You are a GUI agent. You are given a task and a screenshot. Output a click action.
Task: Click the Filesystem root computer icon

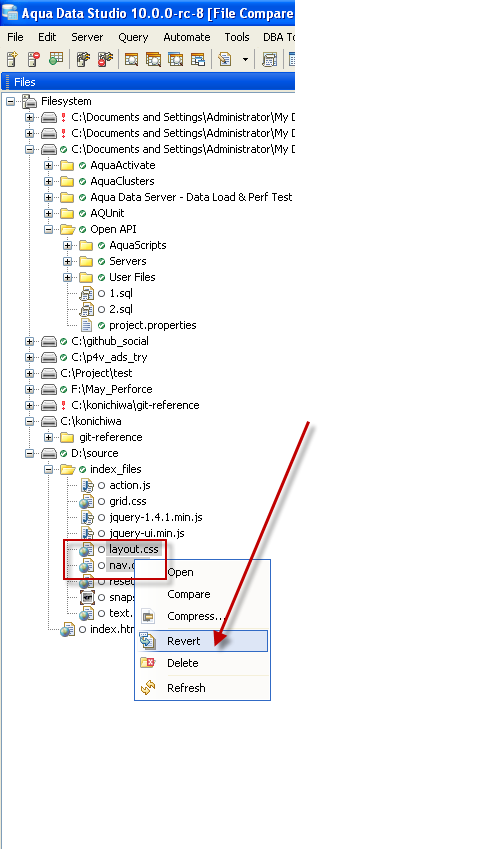coord(29,101)
